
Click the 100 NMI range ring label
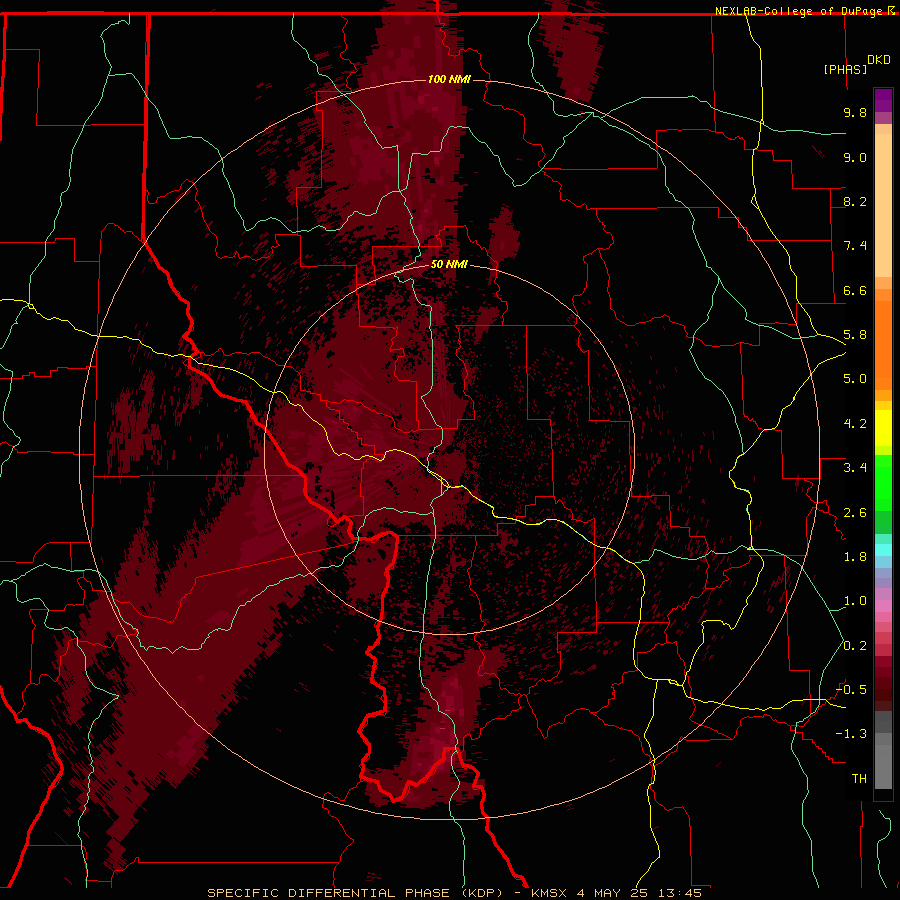pos(449,79)
